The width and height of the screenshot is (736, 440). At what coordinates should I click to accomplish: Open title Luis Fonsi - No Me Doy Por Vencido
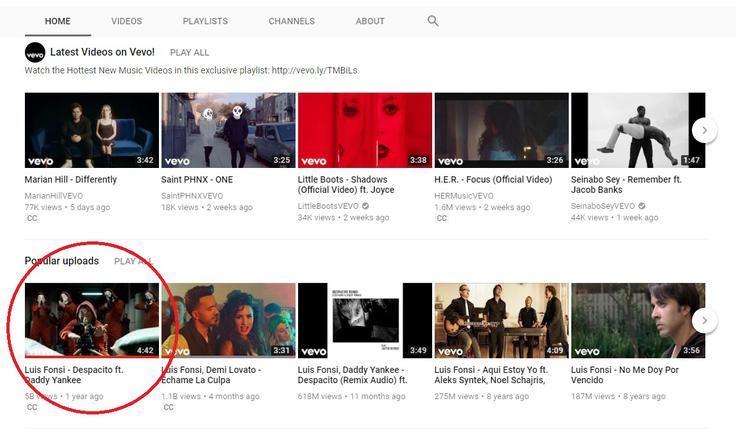tap(625, 375)
